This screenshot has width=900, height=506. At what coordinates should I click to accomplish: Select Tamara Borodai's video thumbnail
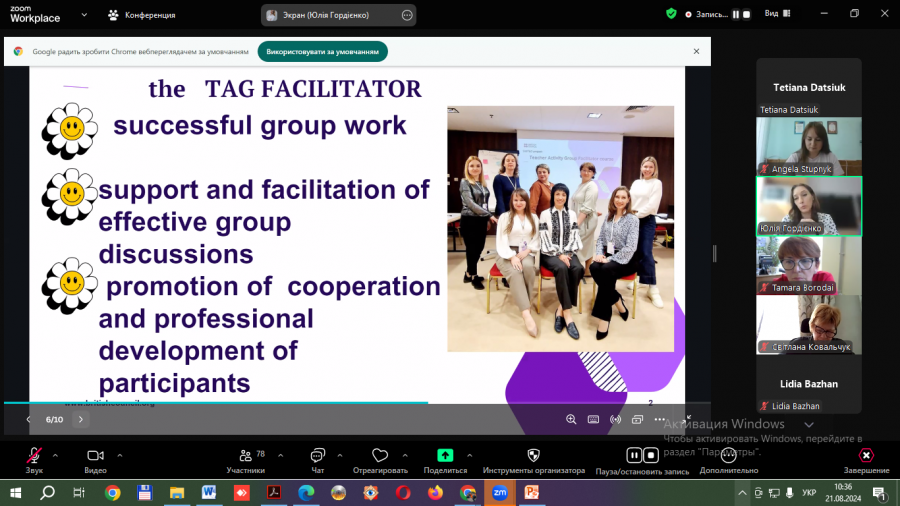(809, 265)
